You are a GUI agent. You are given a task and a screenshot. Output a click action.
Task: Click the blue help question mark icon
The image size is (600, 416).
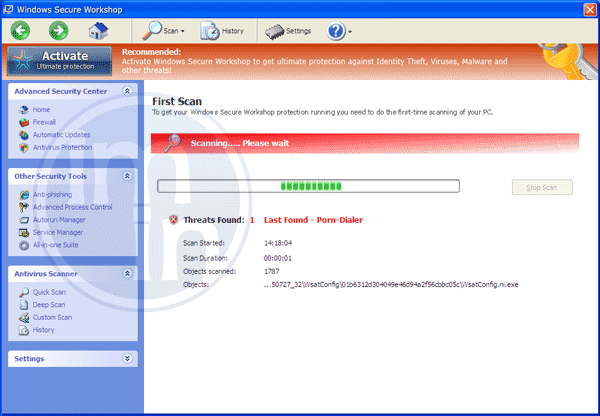pos(336,31)
